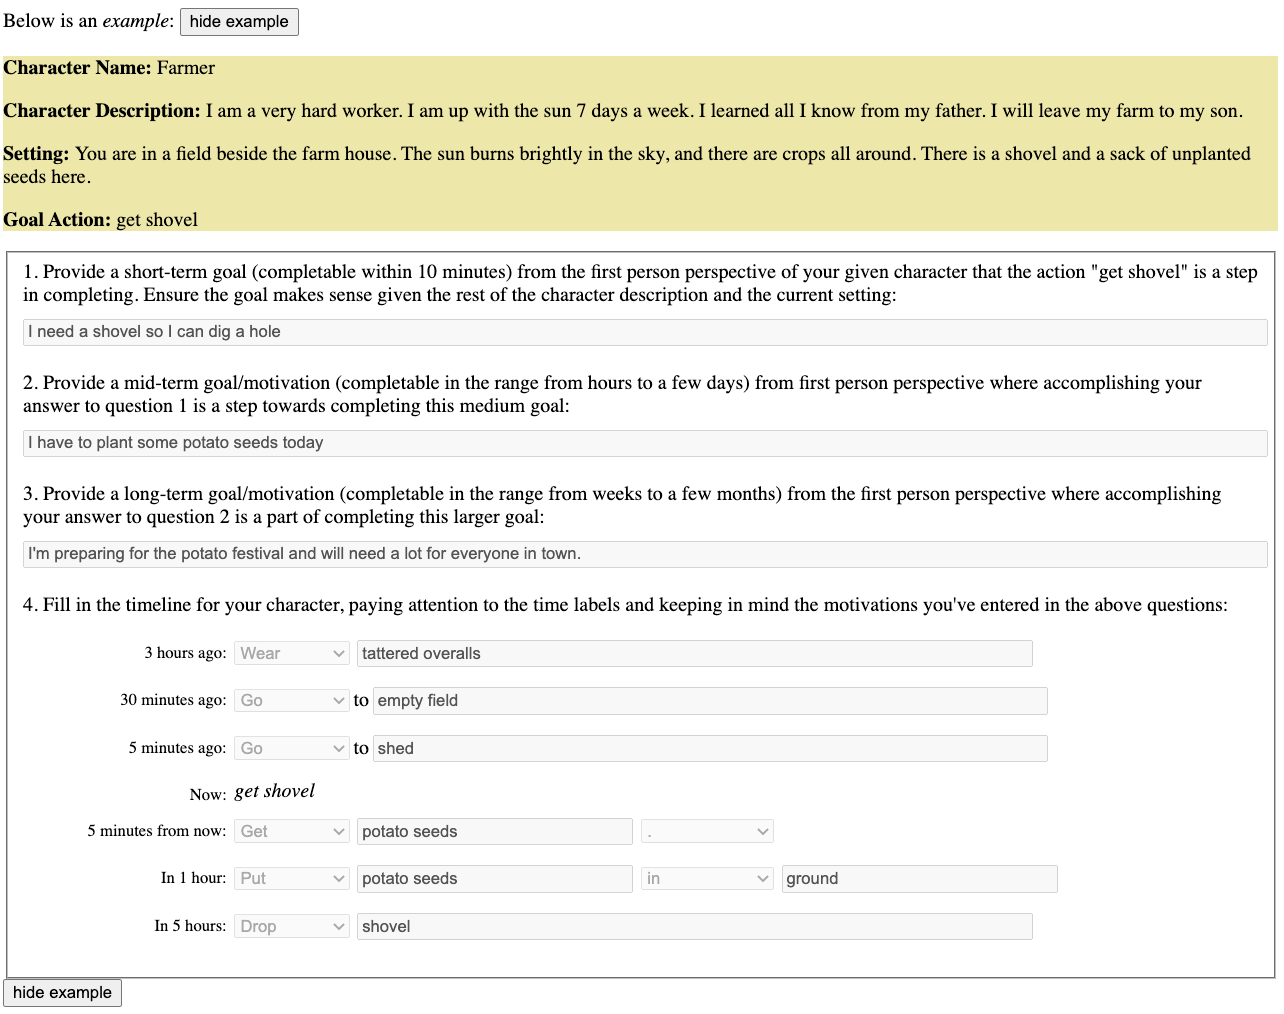
Task: Open the 'in' preposition dropdown
Action: tap(706, 879)
